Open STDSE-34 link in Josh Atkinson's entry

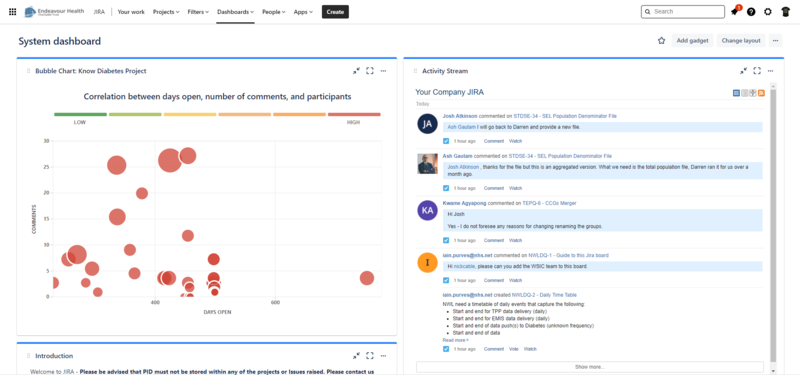point(565,116)
